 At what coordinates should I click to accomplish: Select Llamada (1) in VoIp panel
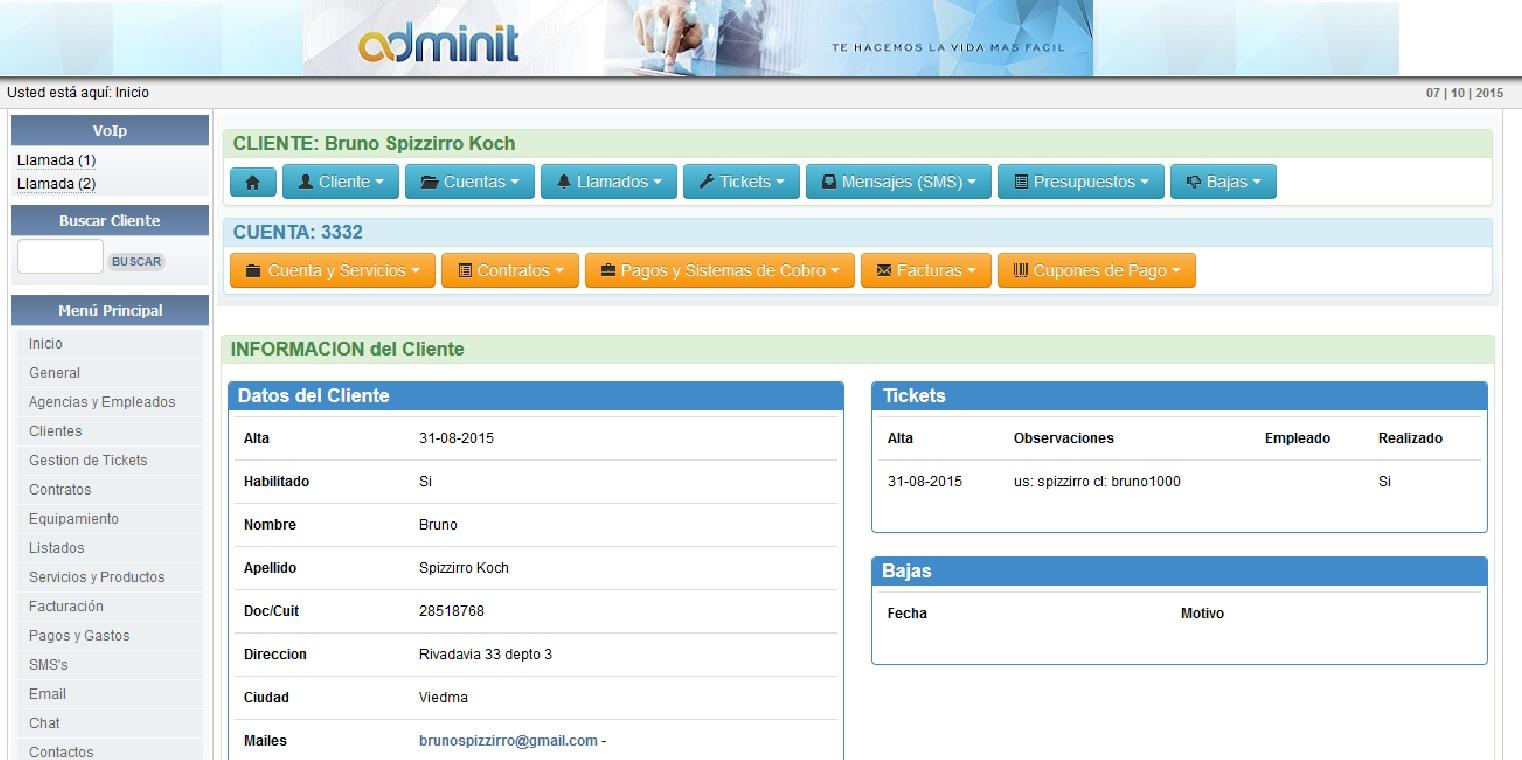(56, 160)
